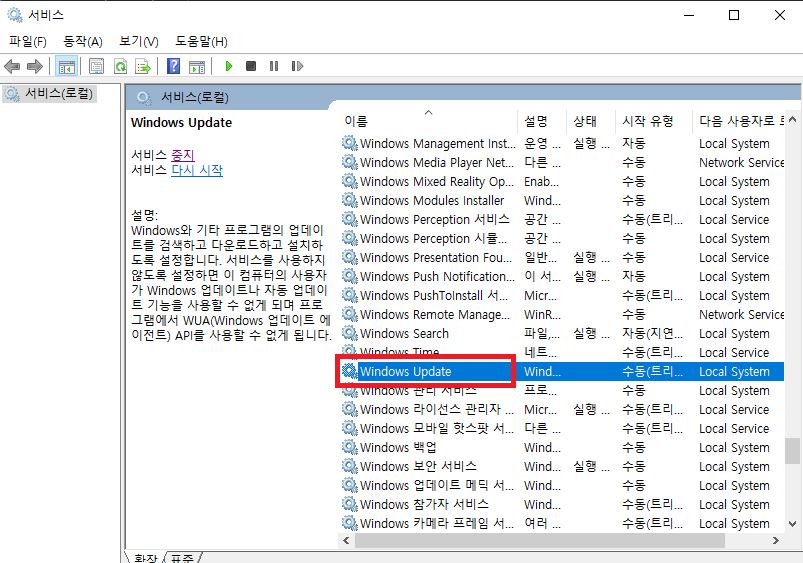This screenshot has width=803, height=563.
Task: Click the Refresh toolbar icon
Action: (120, 66)
